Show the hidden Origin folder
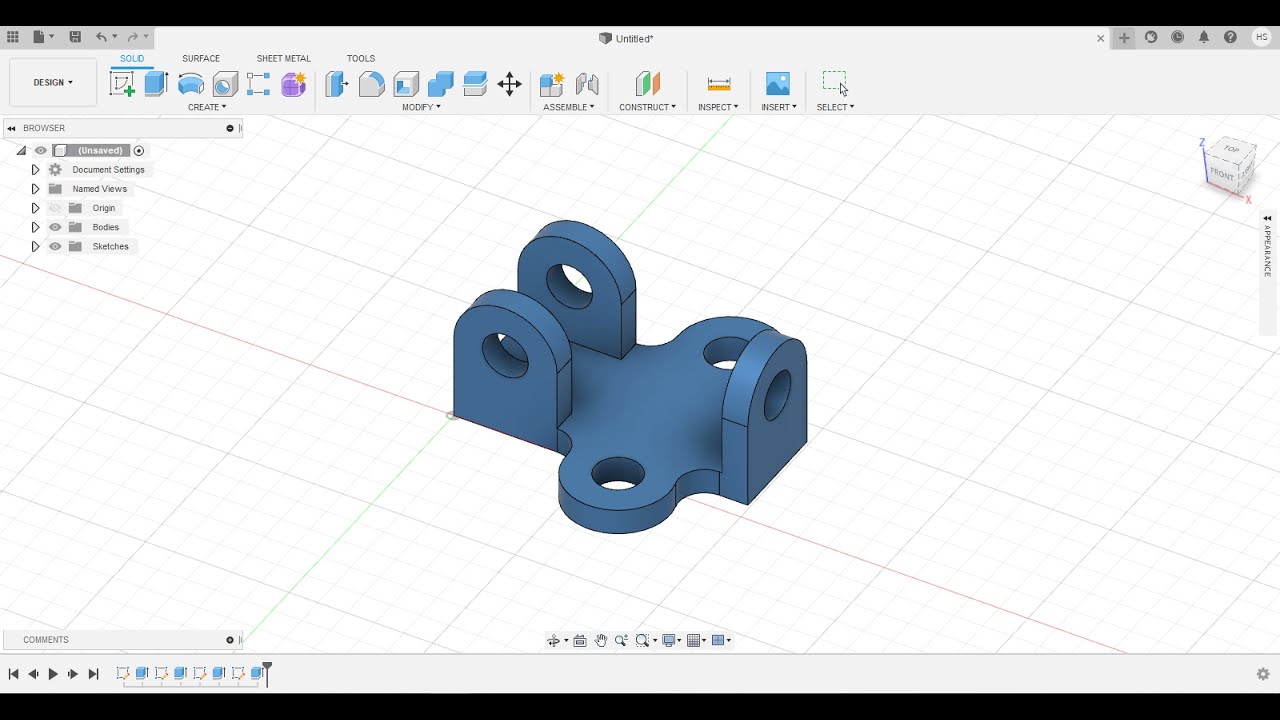This screenshot has width=1280, height=720. 55,208
